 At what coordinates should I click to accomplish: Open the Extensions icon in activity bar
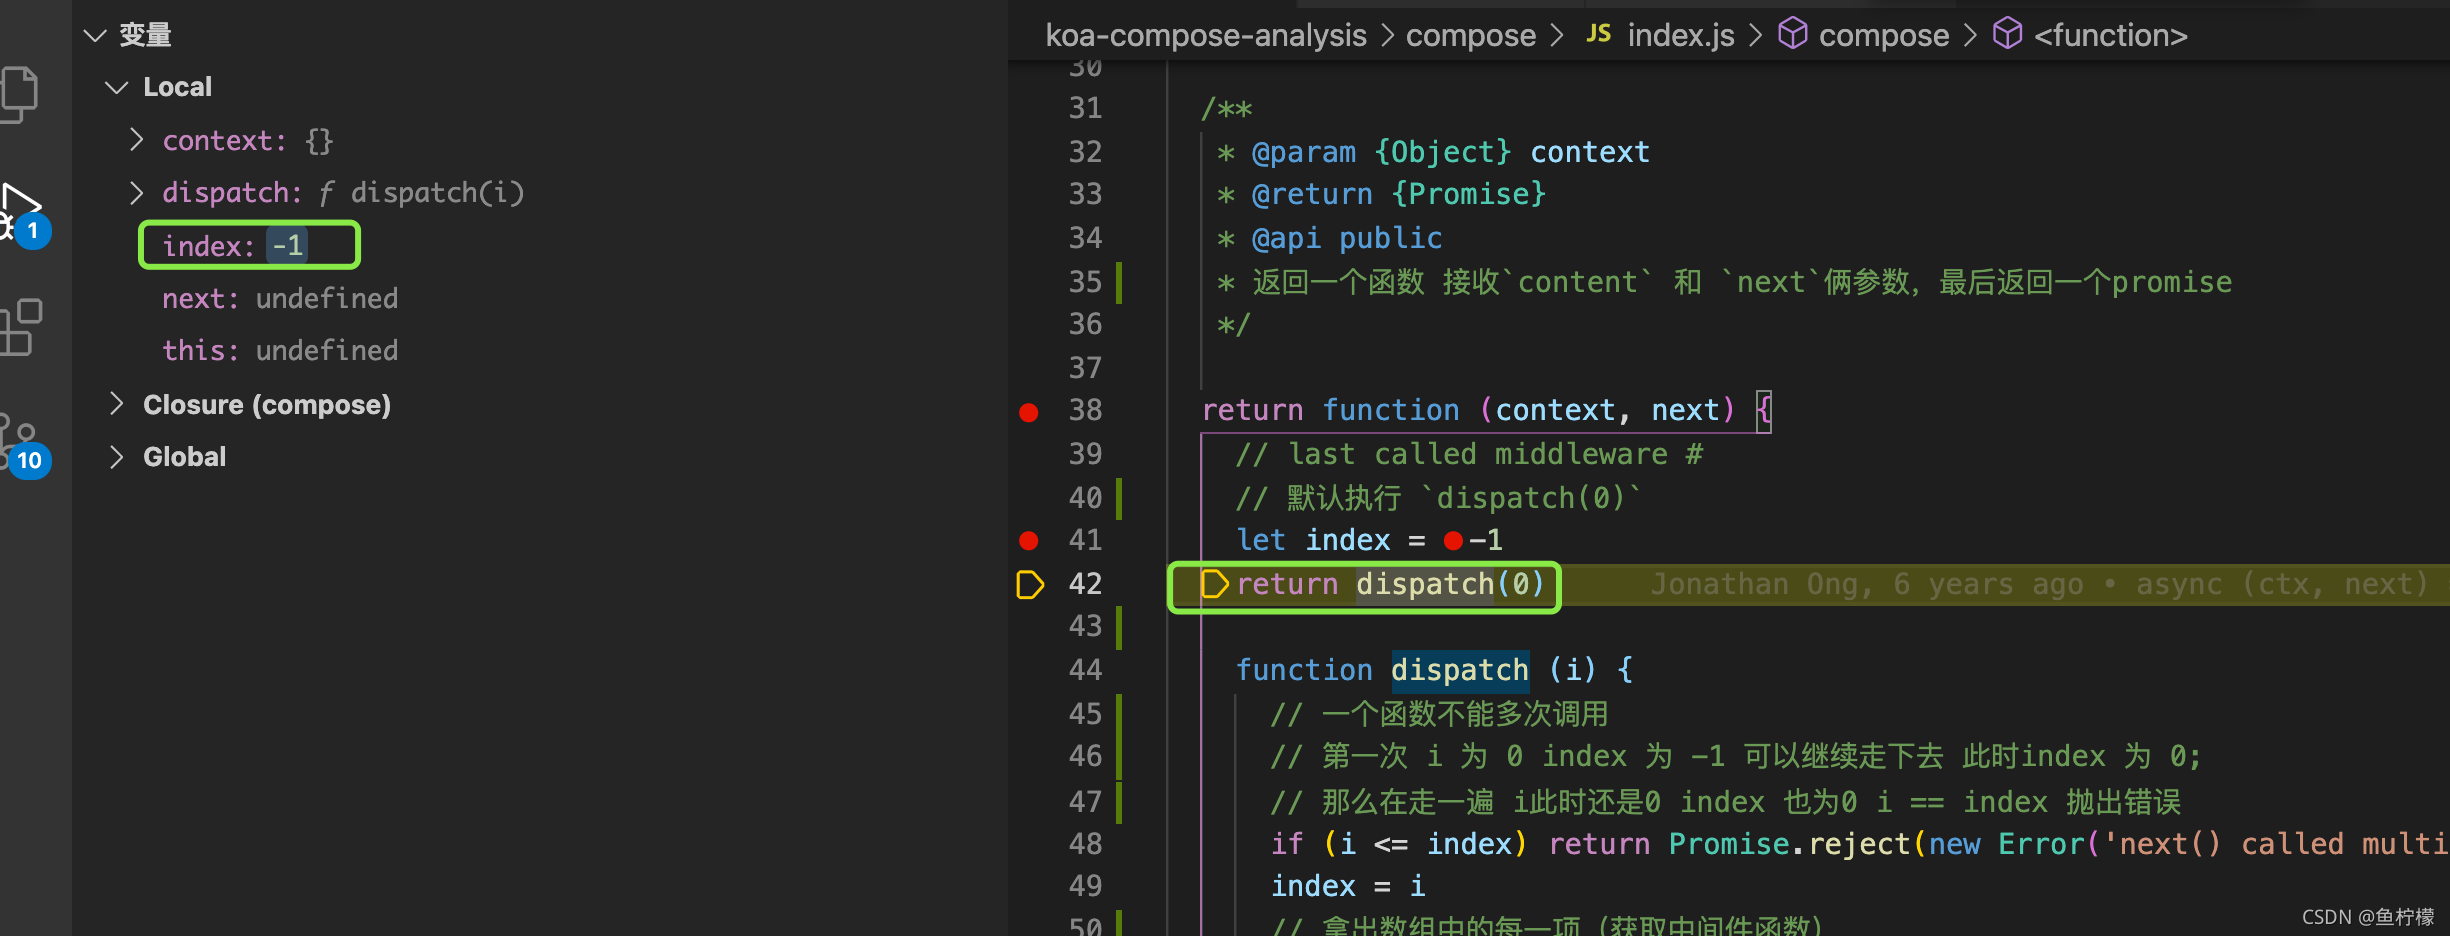click(x=21, y=327)
